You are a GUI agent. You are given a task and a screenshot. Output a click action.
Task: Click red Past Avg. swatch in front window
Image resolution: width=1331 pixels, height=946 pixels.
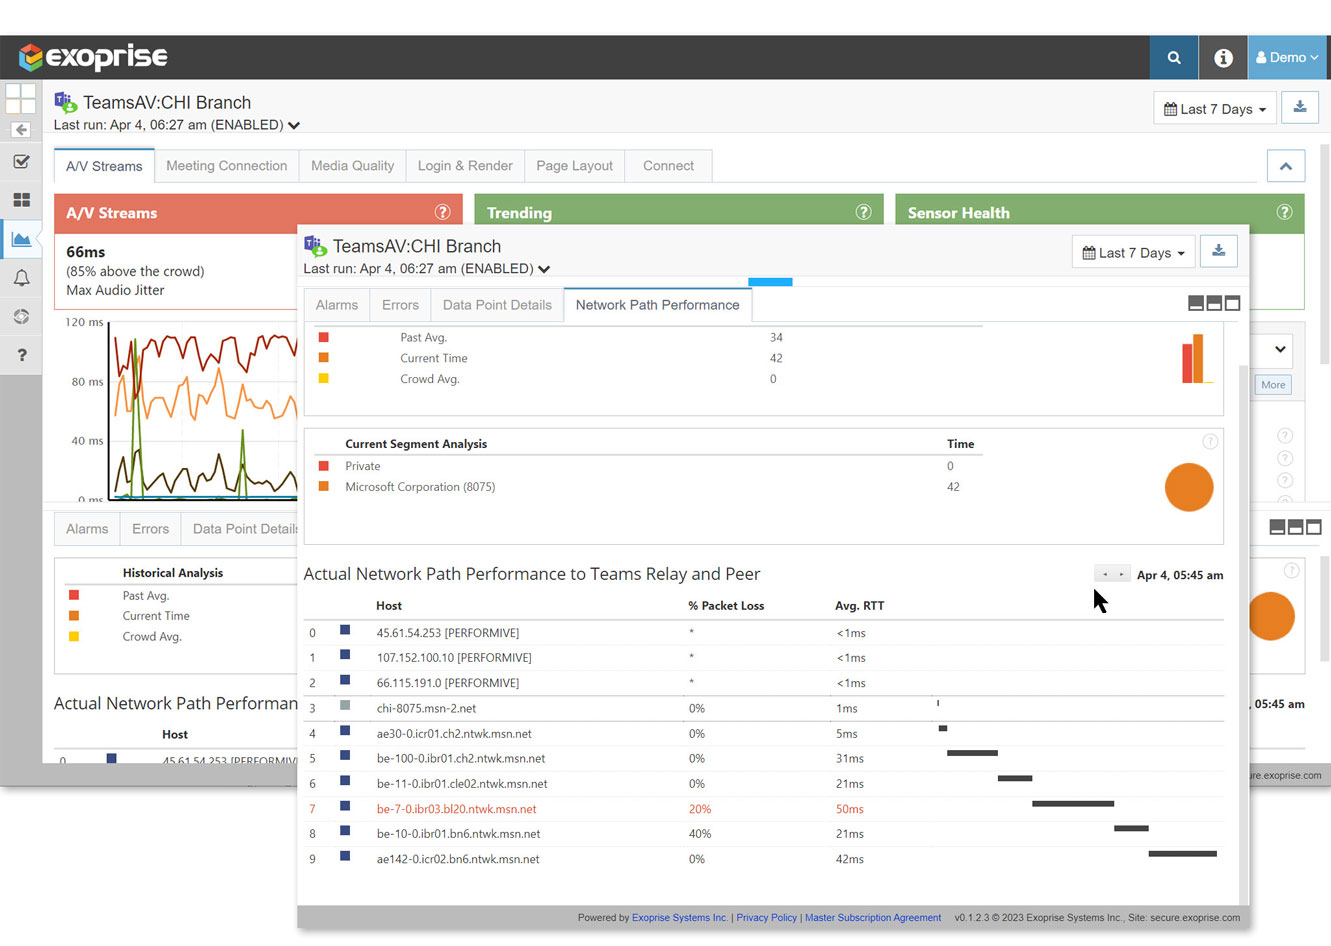click(323, 337)
